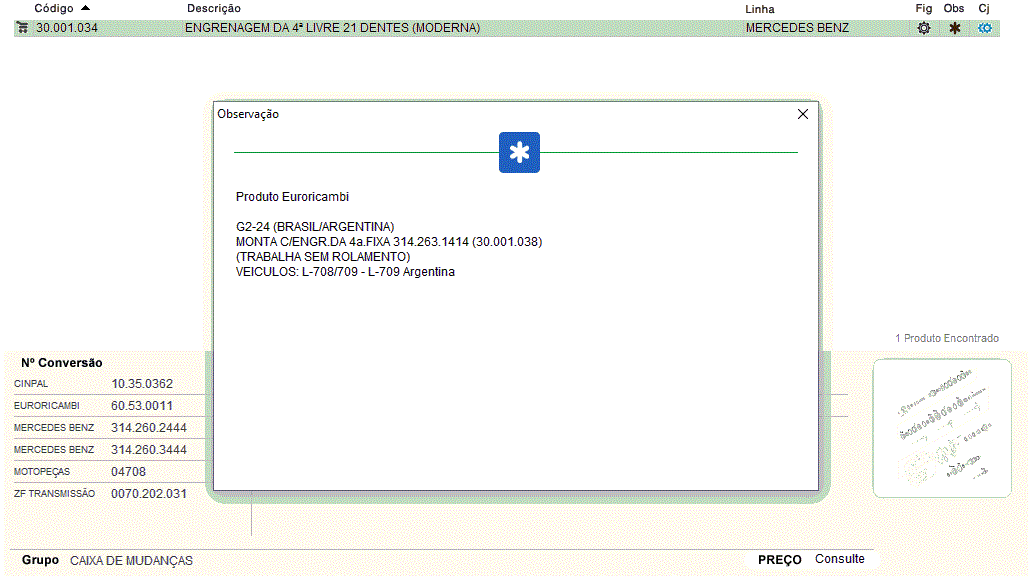Click the CAIXA DE MUDANÇAS group label
1036x584 pixels.
coord(131,561)
